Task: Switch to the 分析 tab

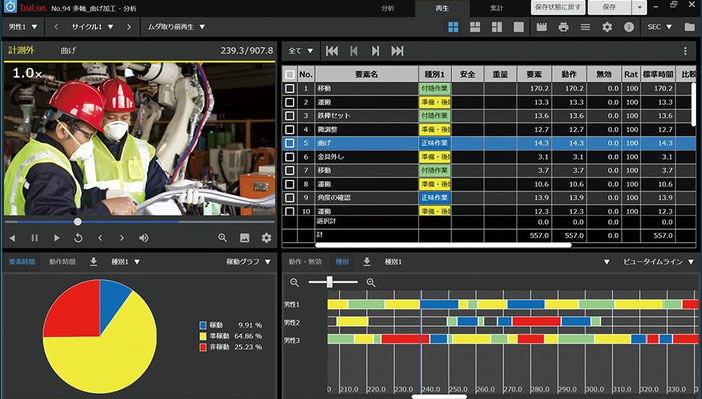Action: coord(388,8)
